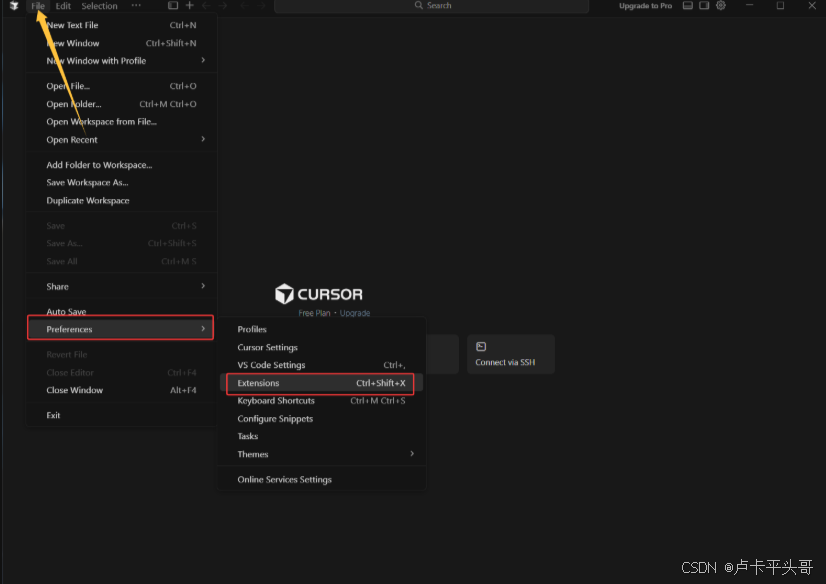
Task: Open Keyboard Shortcuts
Action: (x=321, y=401)
